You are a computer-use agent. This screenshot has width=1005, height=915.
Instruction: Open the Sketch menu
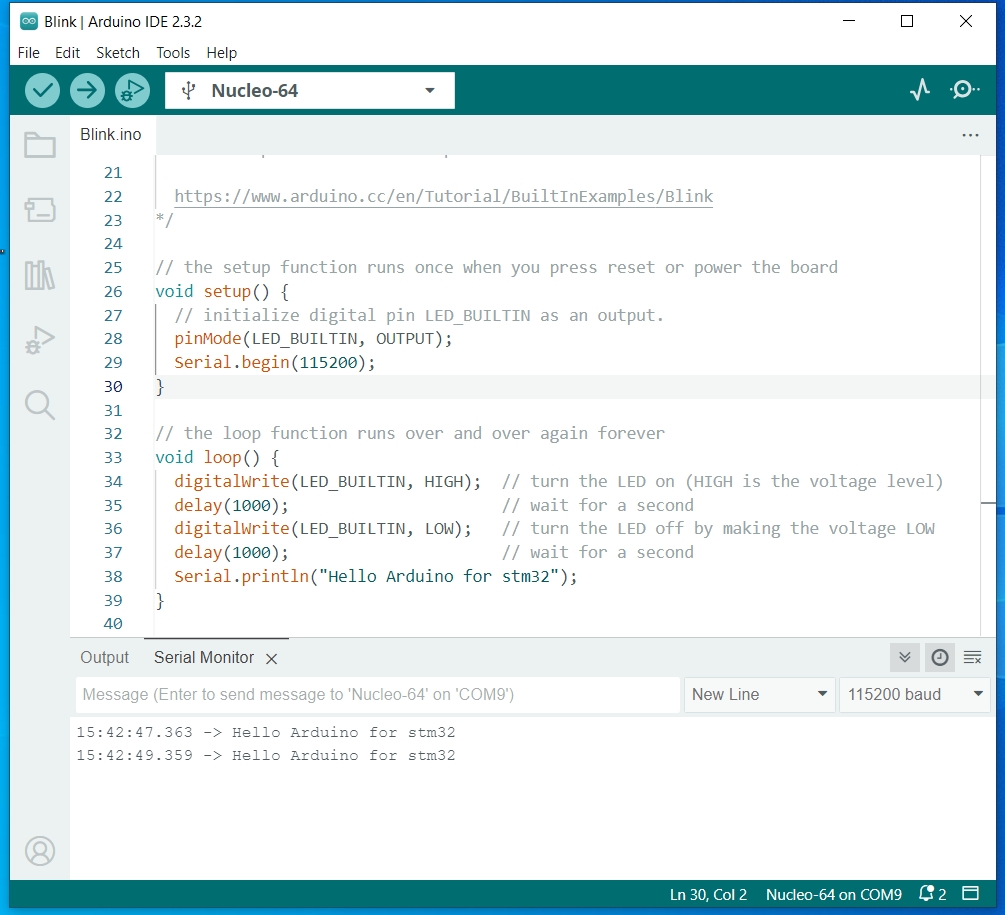point(118,53)
